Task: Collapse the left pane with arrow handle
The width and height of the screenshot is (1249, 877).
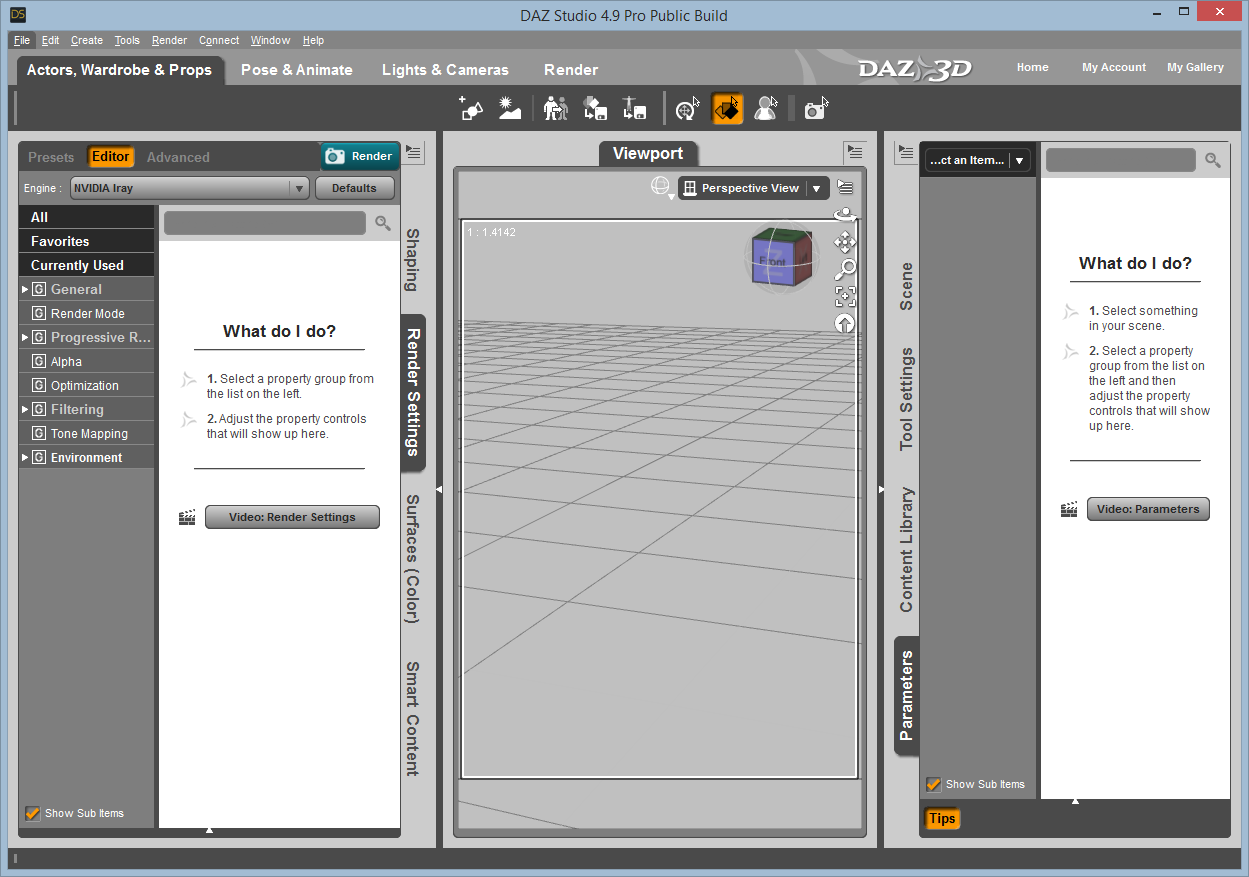Action: 439,489
